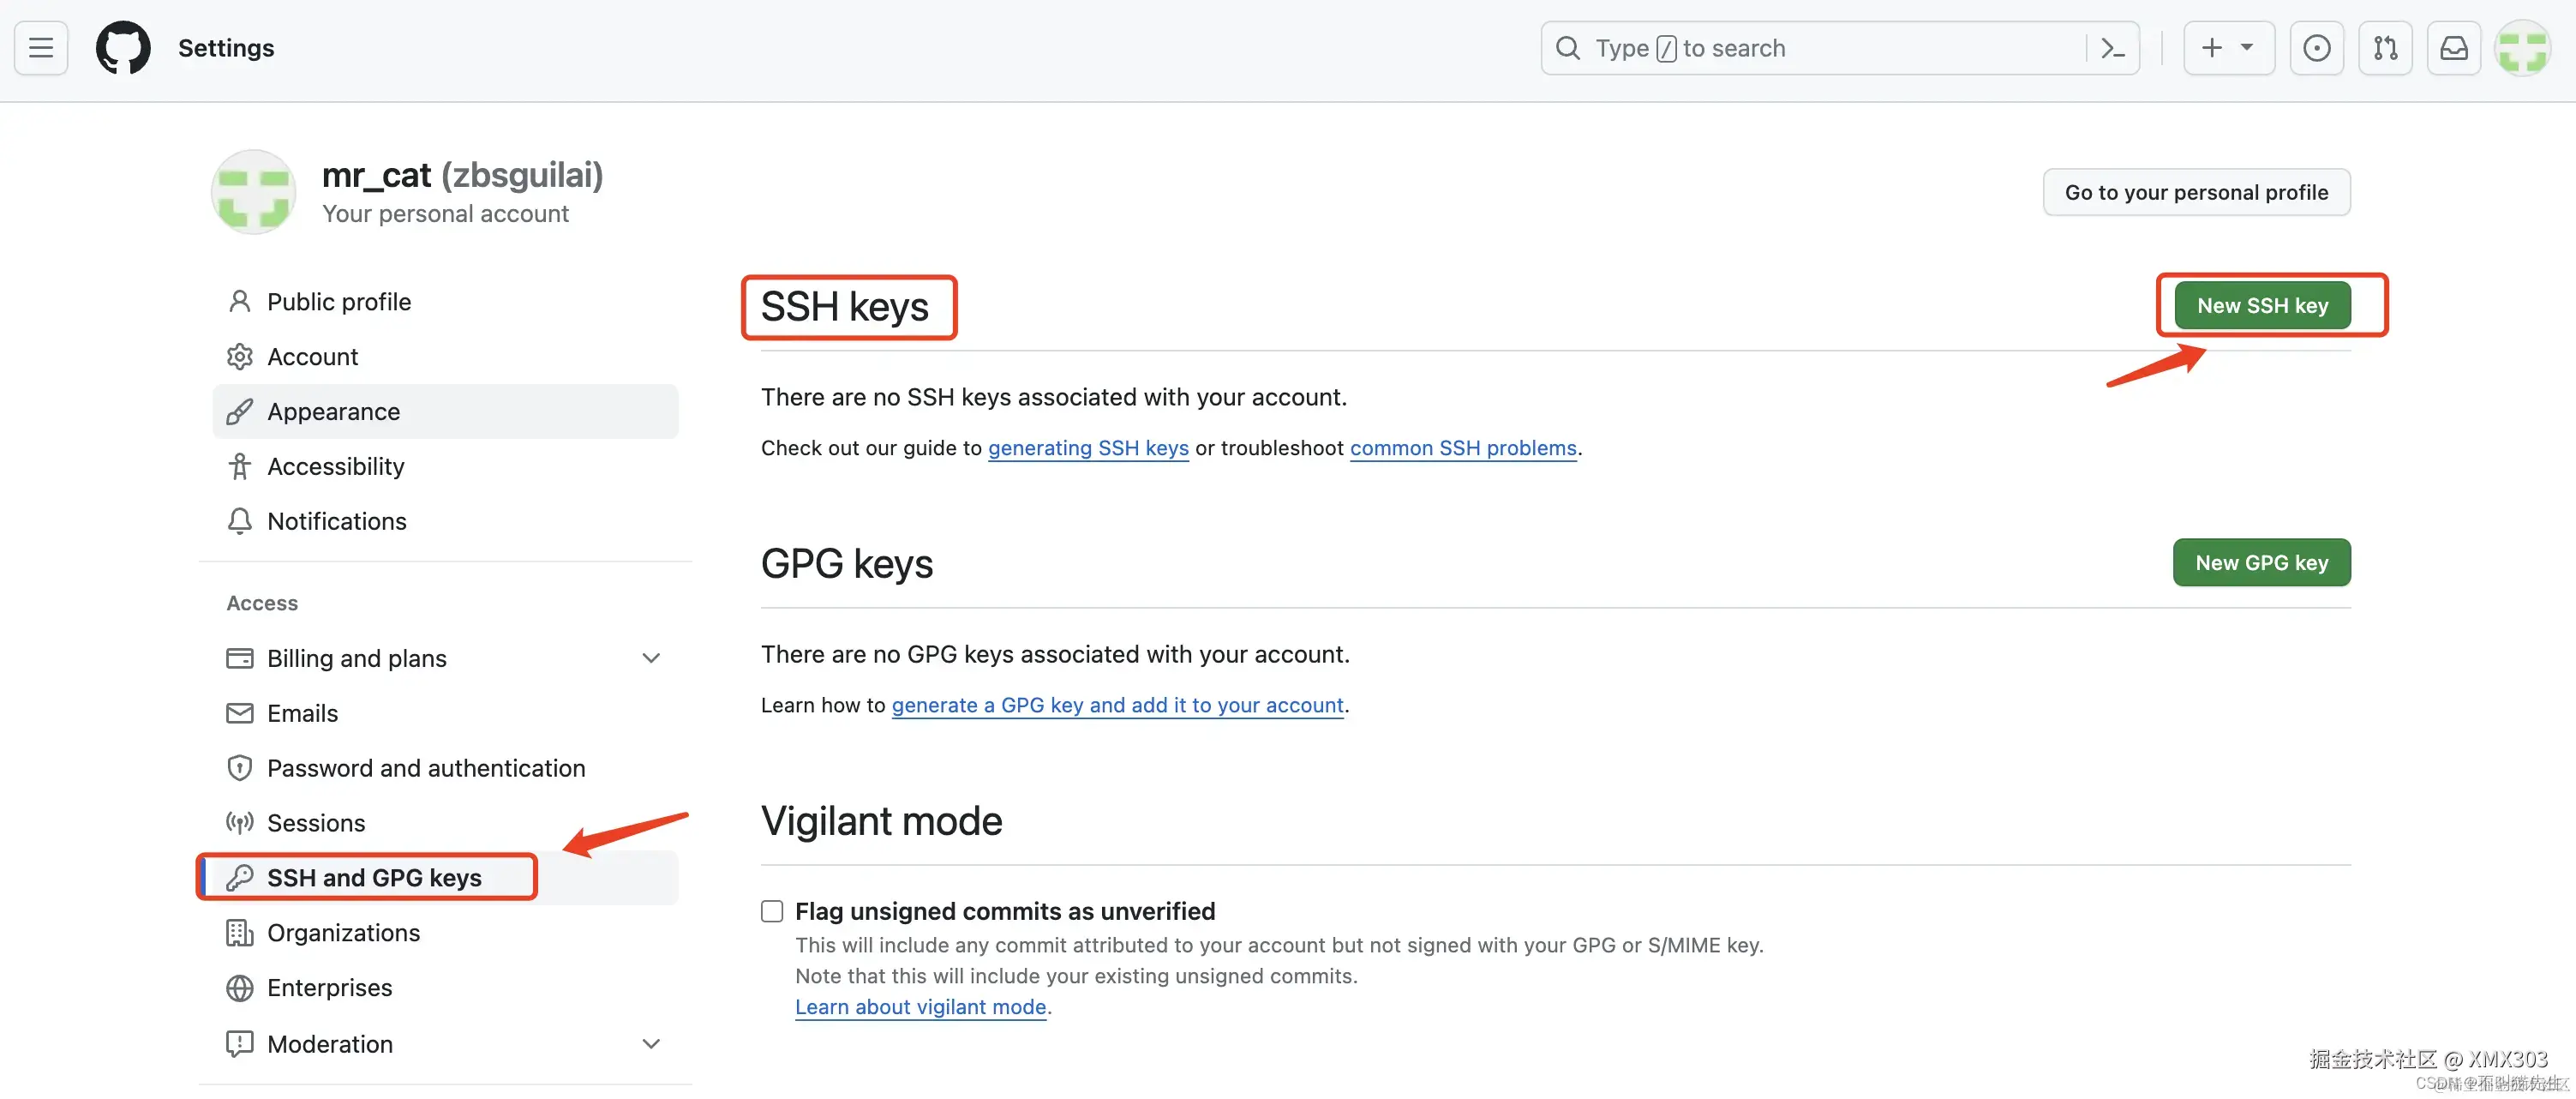Go to SSH and GPG keys settings
The height and width of the screenshot is (1099, 2576).
point(374,878)
